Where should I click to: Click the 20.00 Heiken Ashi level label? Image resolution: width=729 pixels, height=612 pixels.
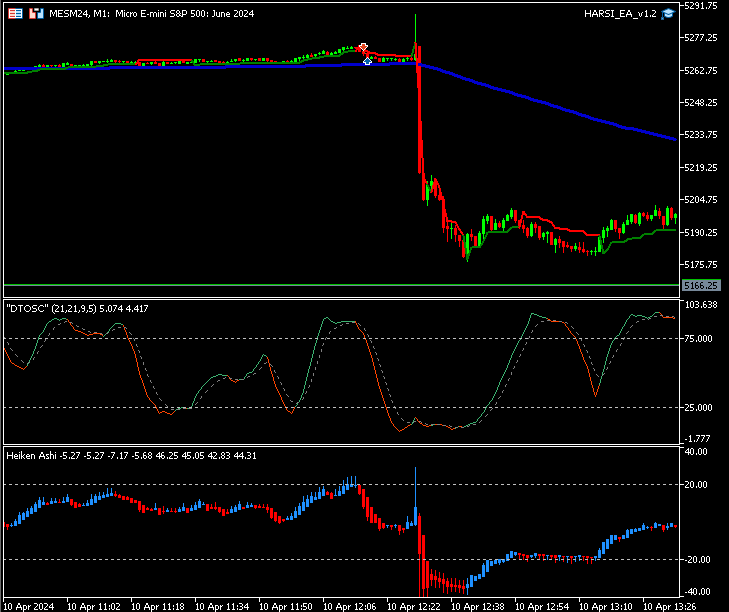click(696, 485)
